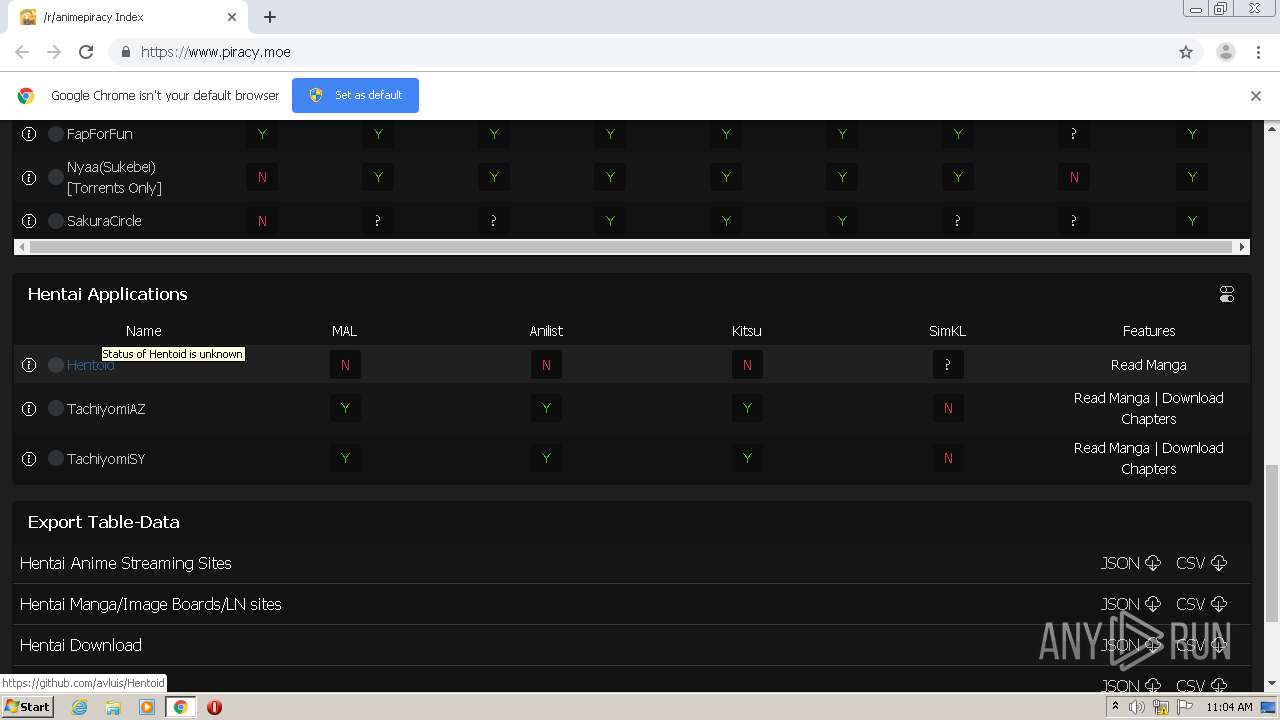Bookmark this page with star icon
The image size is (1280, 720).
coord(1186,52)
